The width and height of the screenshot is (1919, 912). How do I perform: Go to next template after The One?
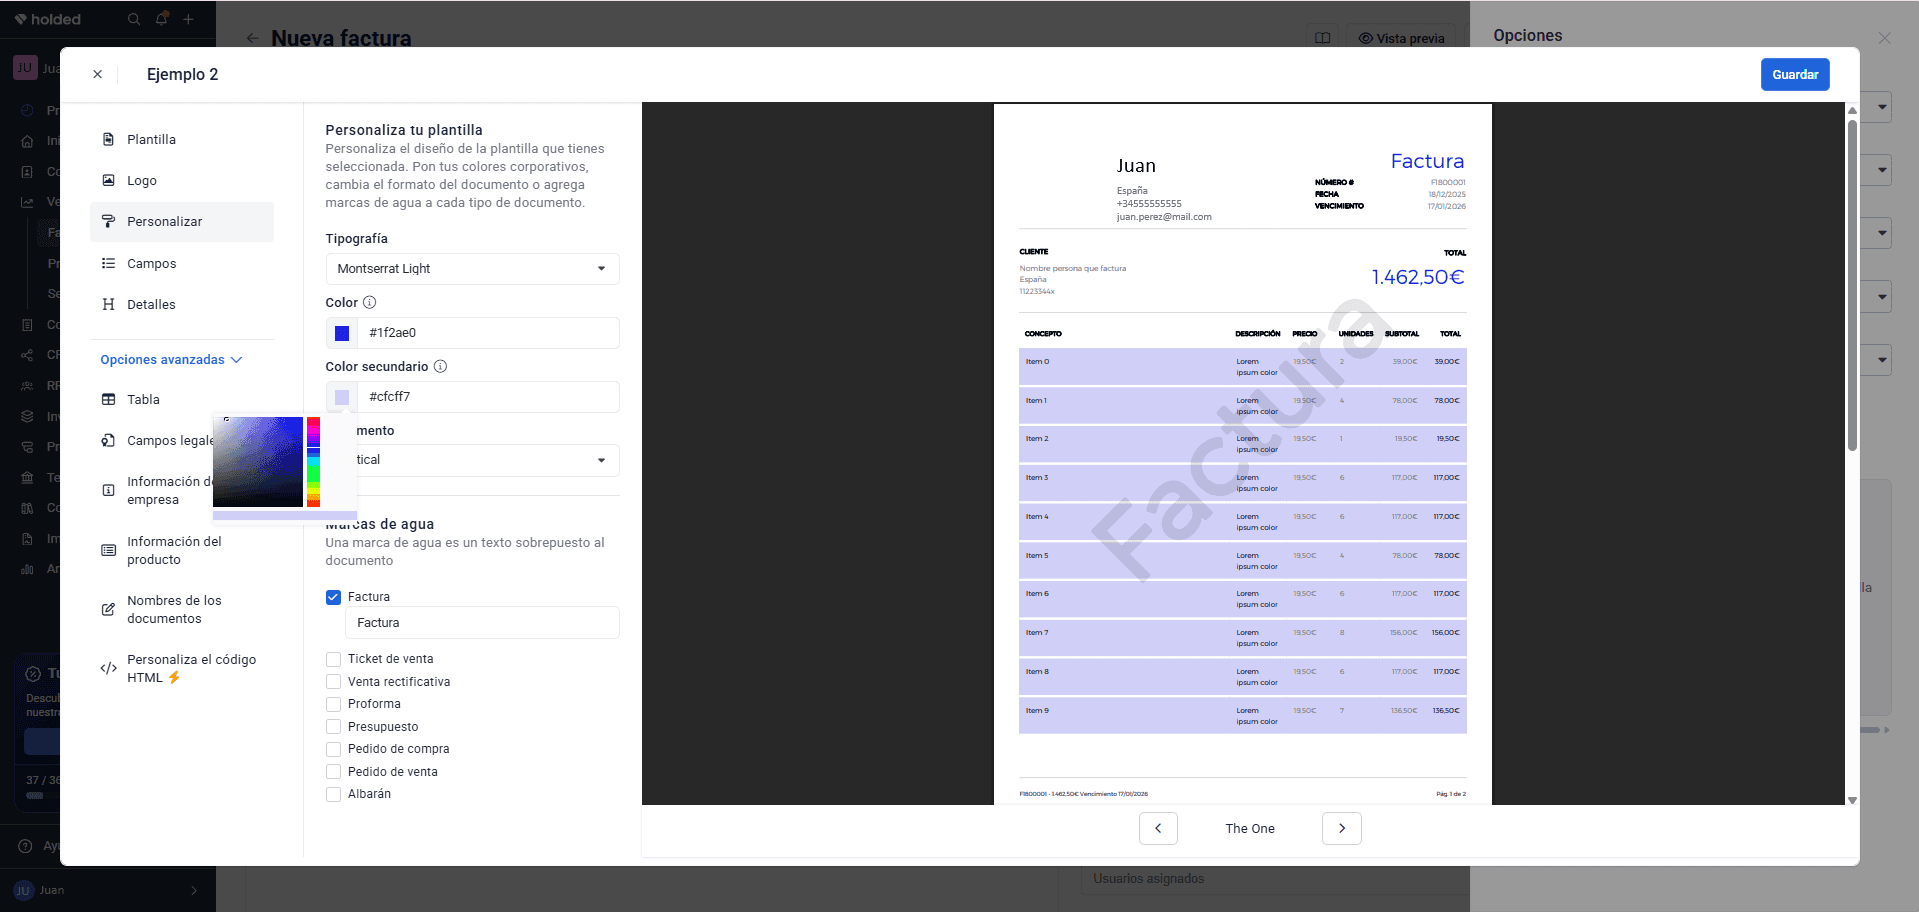[x=1341, y=828]
